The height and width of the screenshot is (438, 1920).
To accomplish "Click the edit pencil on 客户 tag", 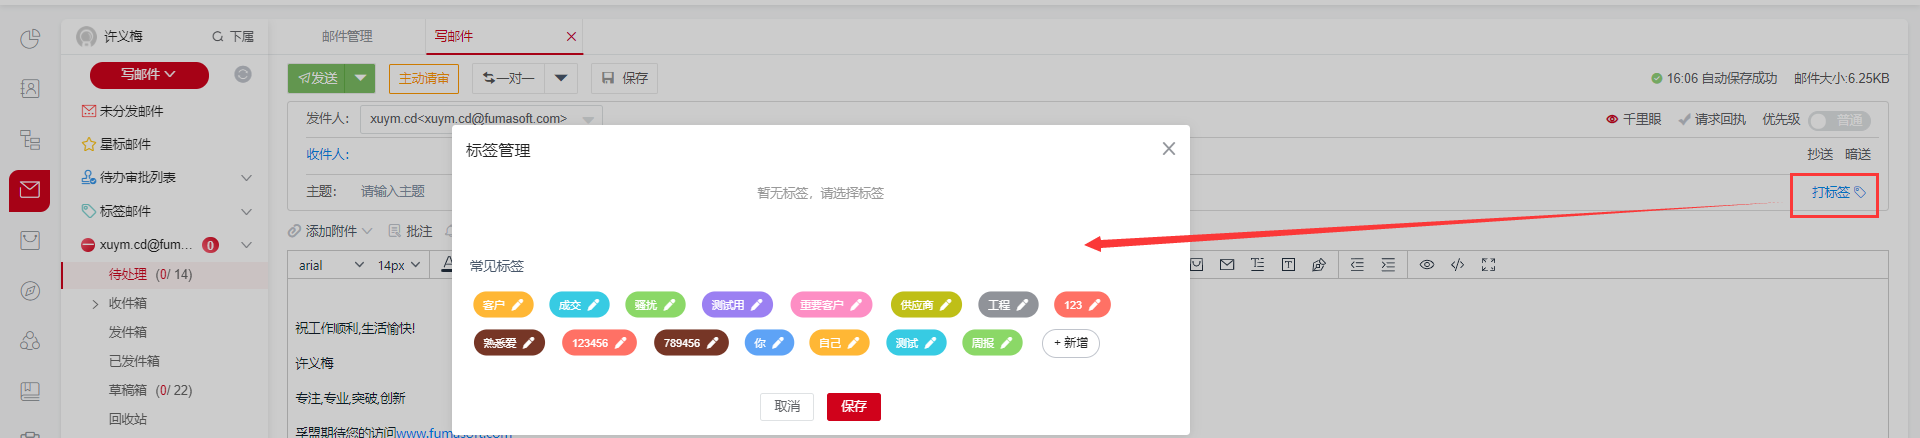I will [518, 305].
